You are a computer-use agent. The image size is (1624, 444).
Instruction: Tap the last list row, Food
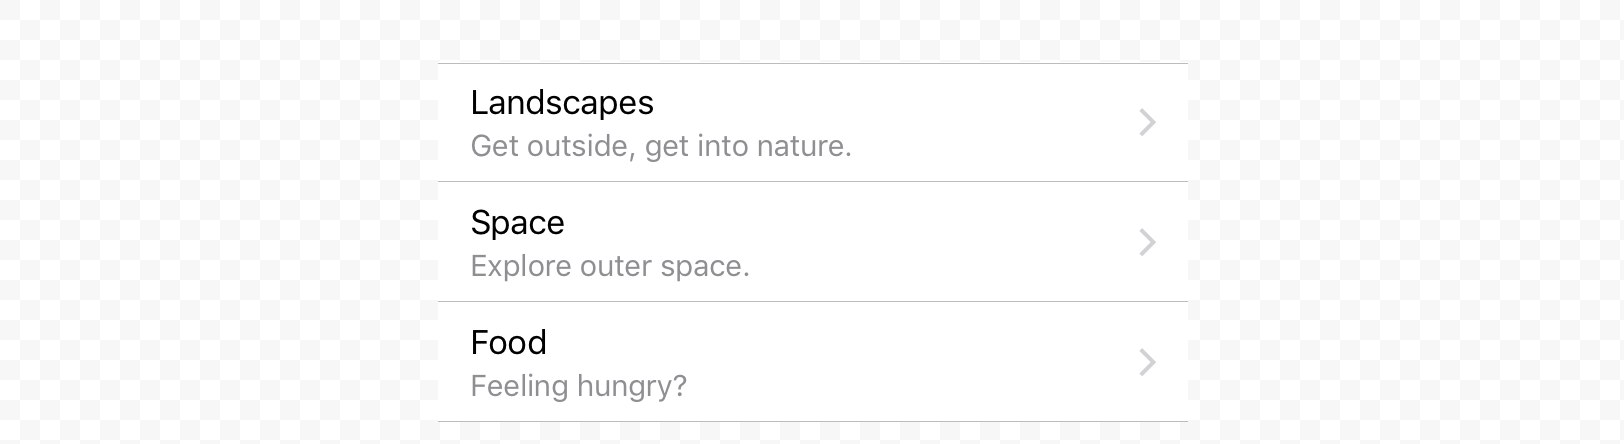[x=812, y=363]
